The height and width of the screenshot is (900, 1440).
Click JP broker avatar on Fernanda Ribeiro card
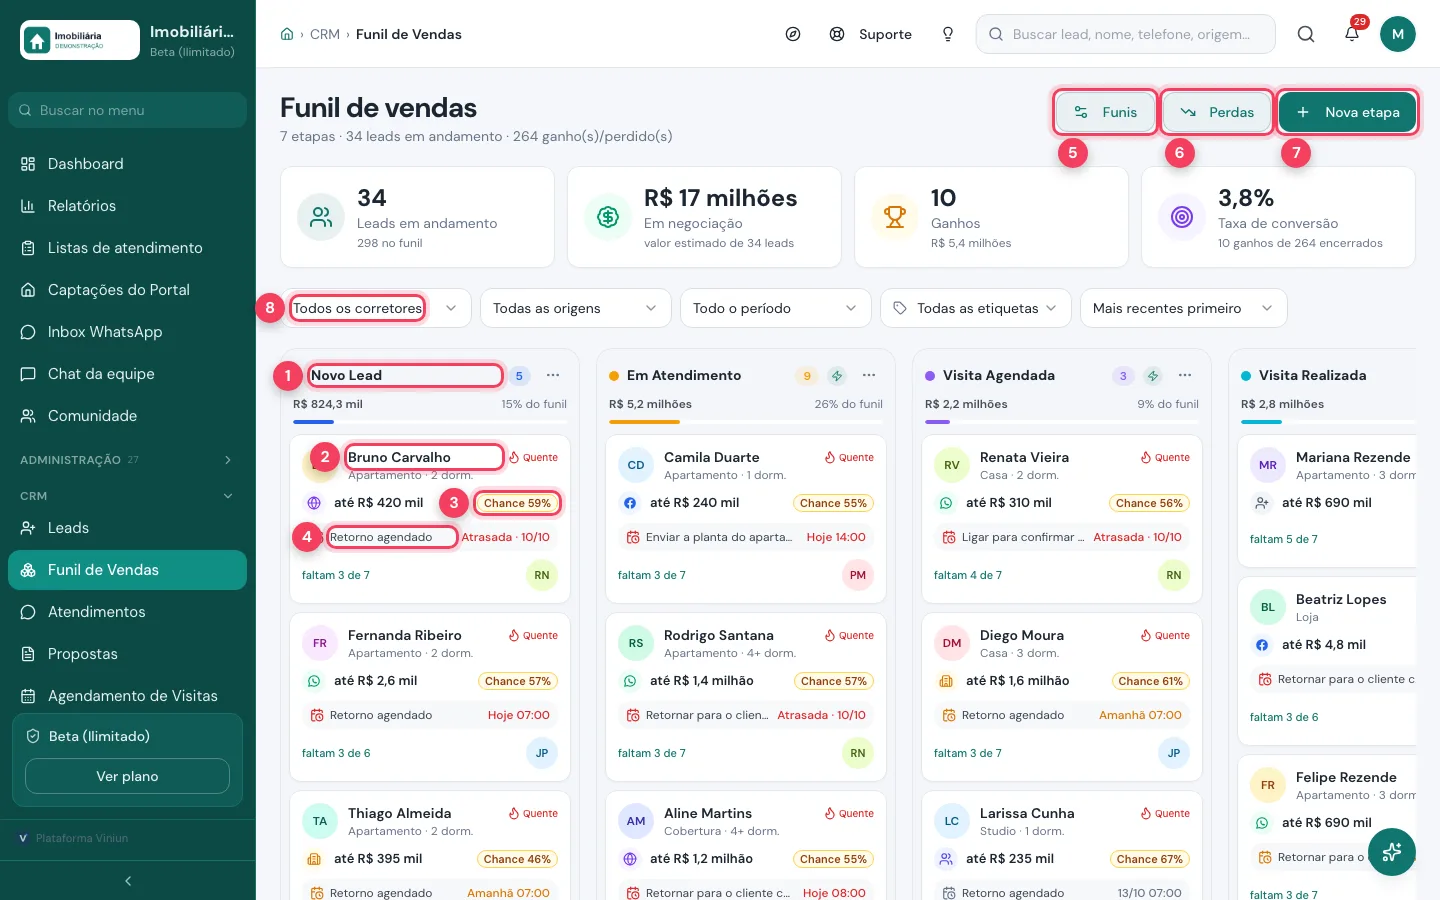click(542, 753)
